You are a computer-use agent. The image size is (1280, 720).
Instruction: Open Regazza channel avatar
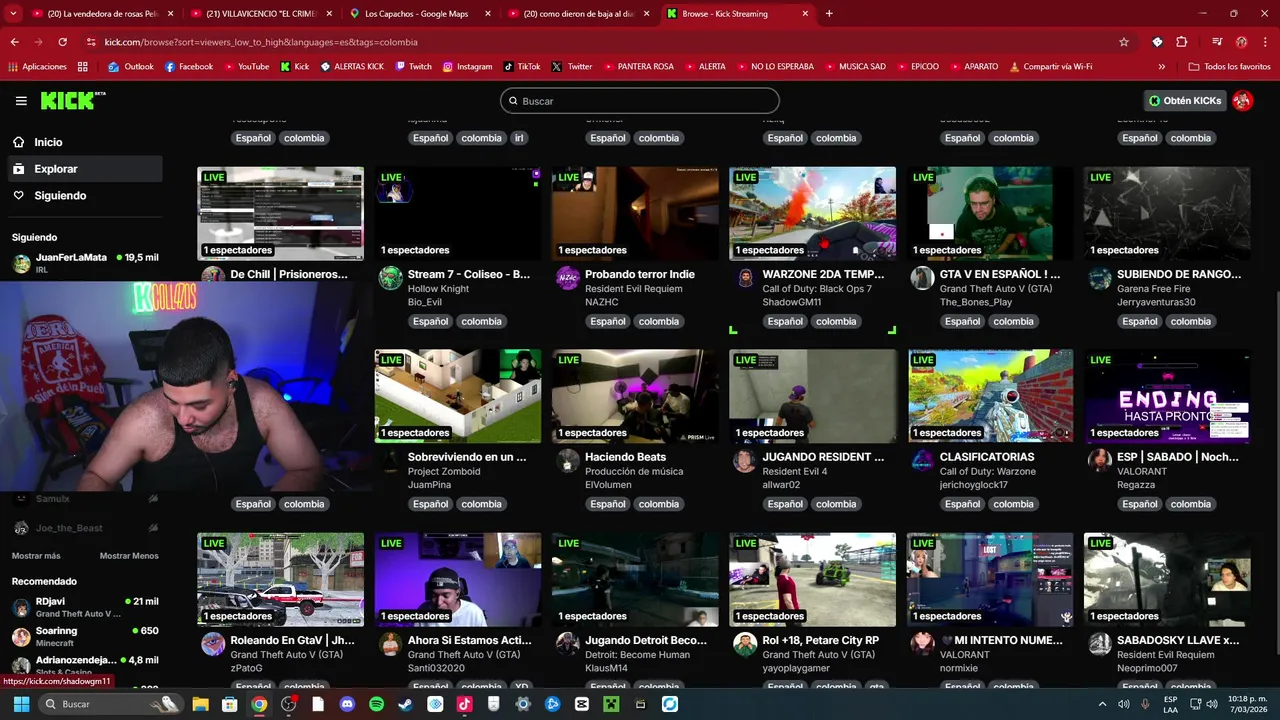(1099, 461)
